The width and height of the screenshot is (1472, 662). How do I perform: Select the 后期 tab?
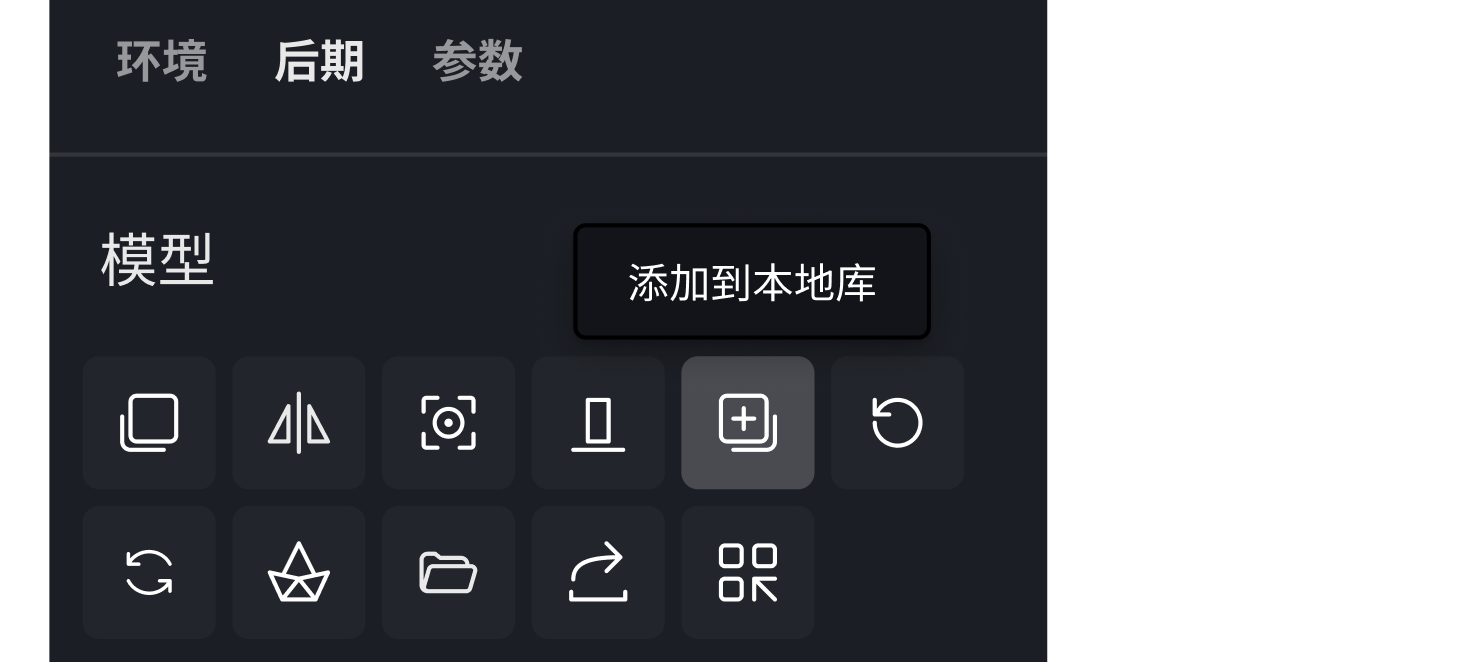point(319,61)
